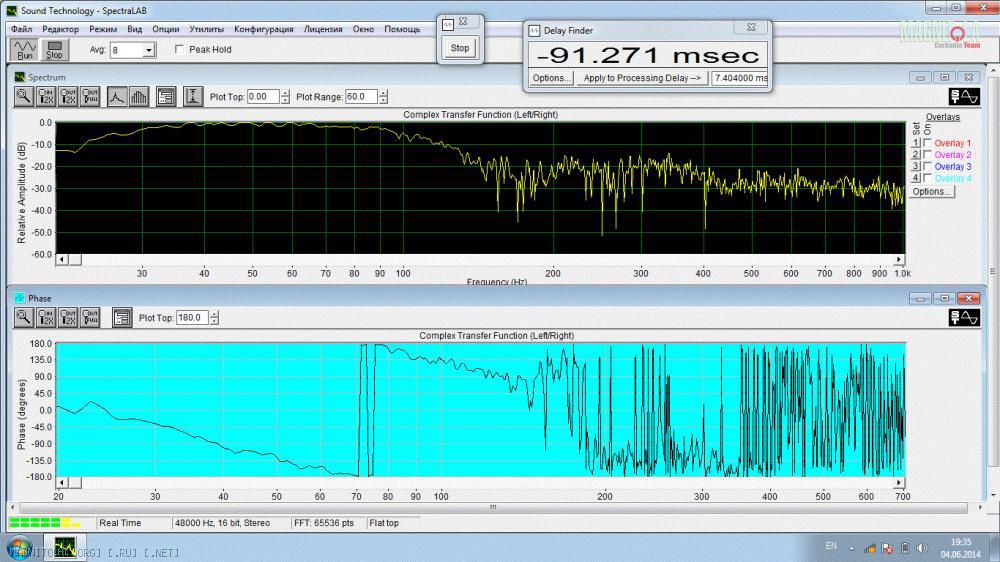Click the Plot Range input field
This screenshot has height=562, width=1000.
pyautogui.click(x=361, y=96)
